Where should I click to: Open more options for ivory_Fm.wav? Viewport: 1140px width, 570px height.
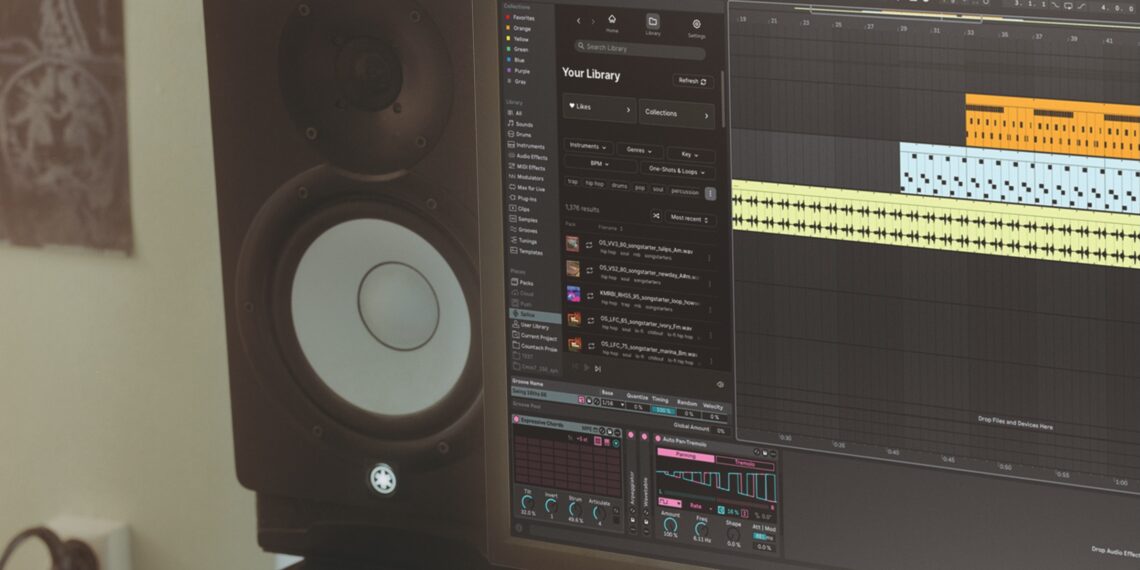click(x=710, y=333)
